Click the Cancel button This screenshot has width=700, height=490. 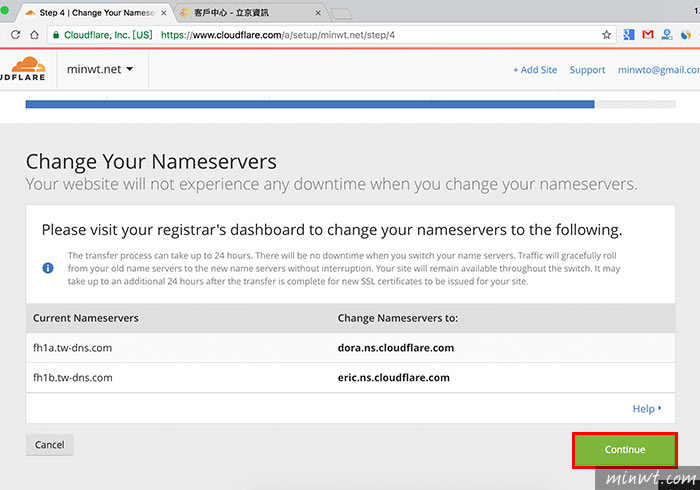tap(50, 445)
